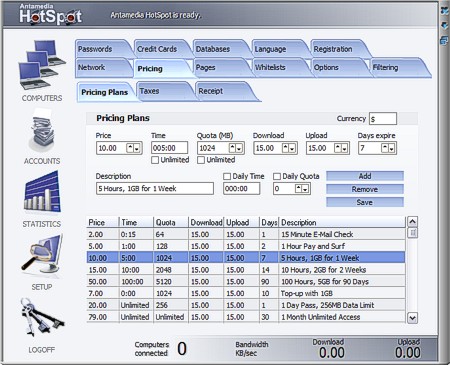
Task: Click the scroll up arrow of plans list
Action: click(412, 222)
